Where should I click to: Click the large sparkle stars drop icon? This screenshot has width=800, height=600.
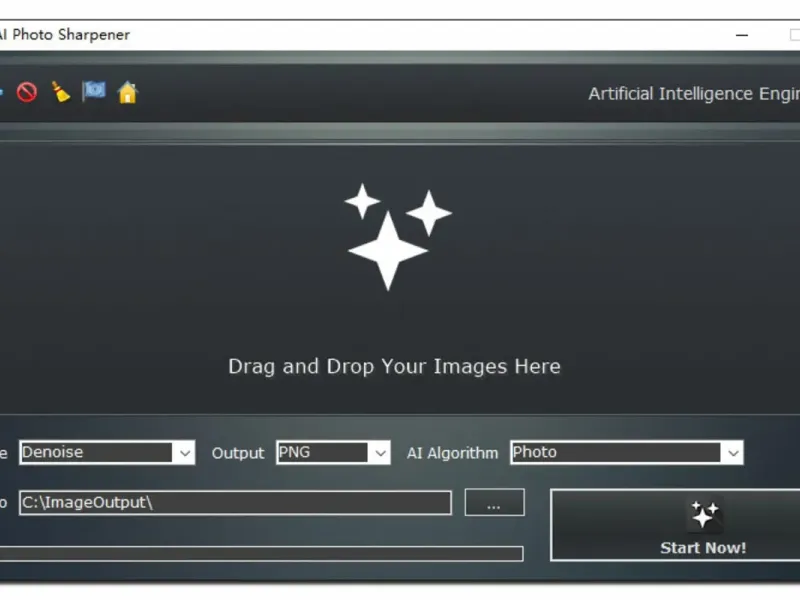click(x=398, y=237)
